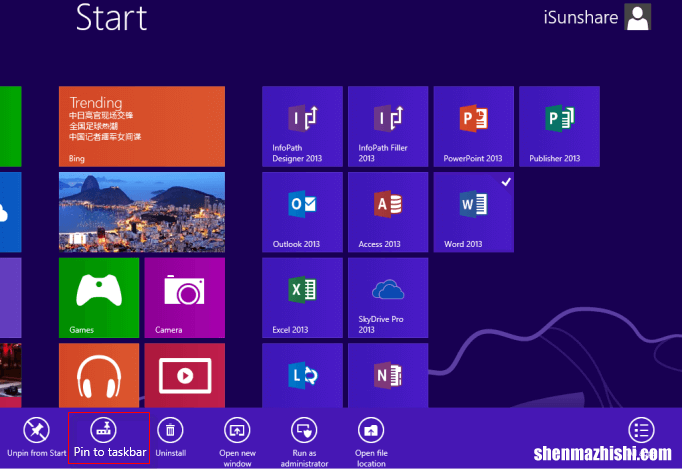Click Pin to taskbar in app bar
The image size is (682, 469).
pos(109,438)
